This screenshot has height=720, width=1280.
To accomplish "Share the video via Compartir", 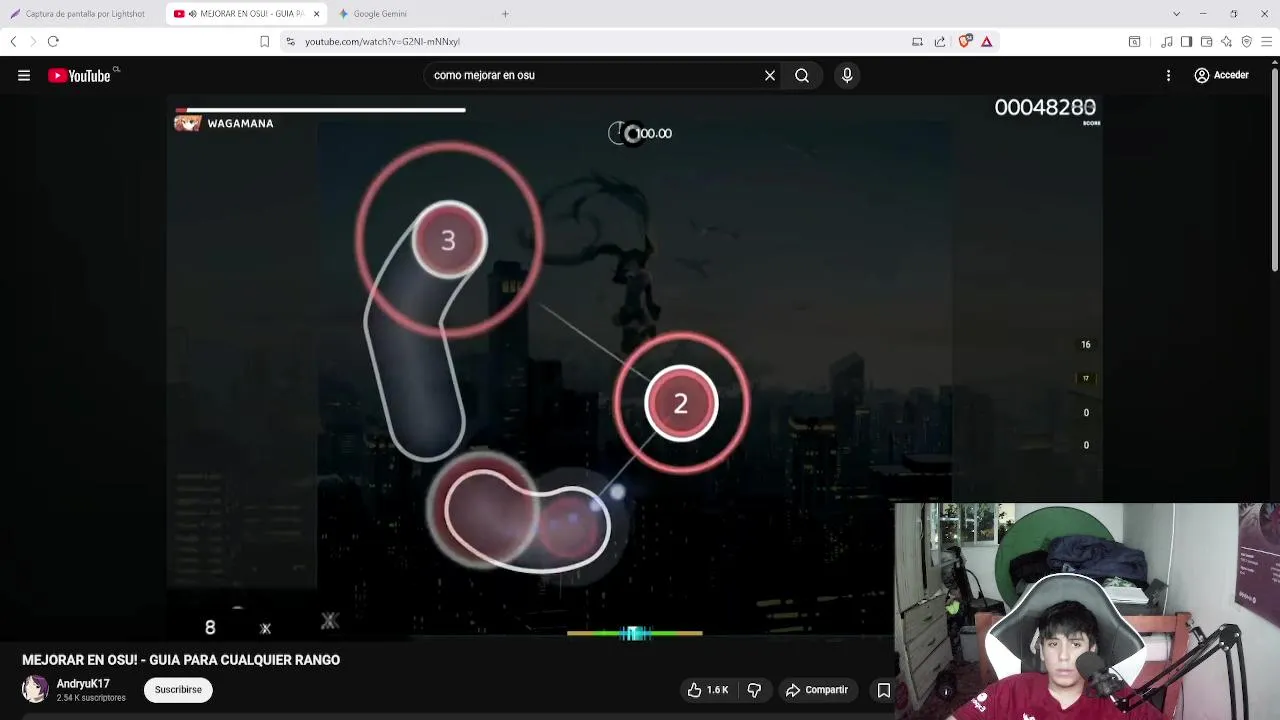I will (x=817, y=690).
